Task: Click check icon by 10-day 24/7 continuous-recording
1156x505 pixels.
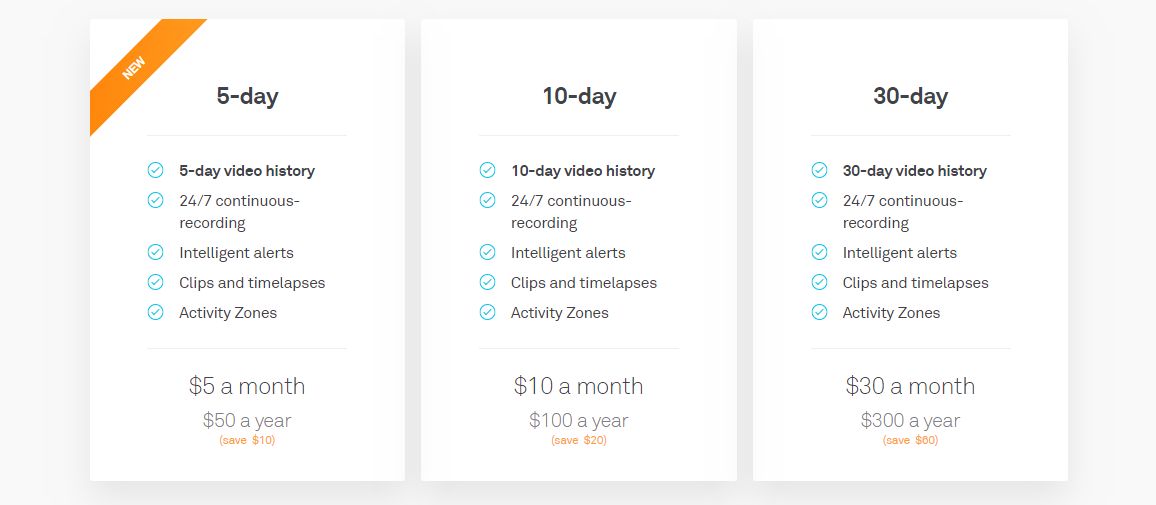Action: click(487, 200)
